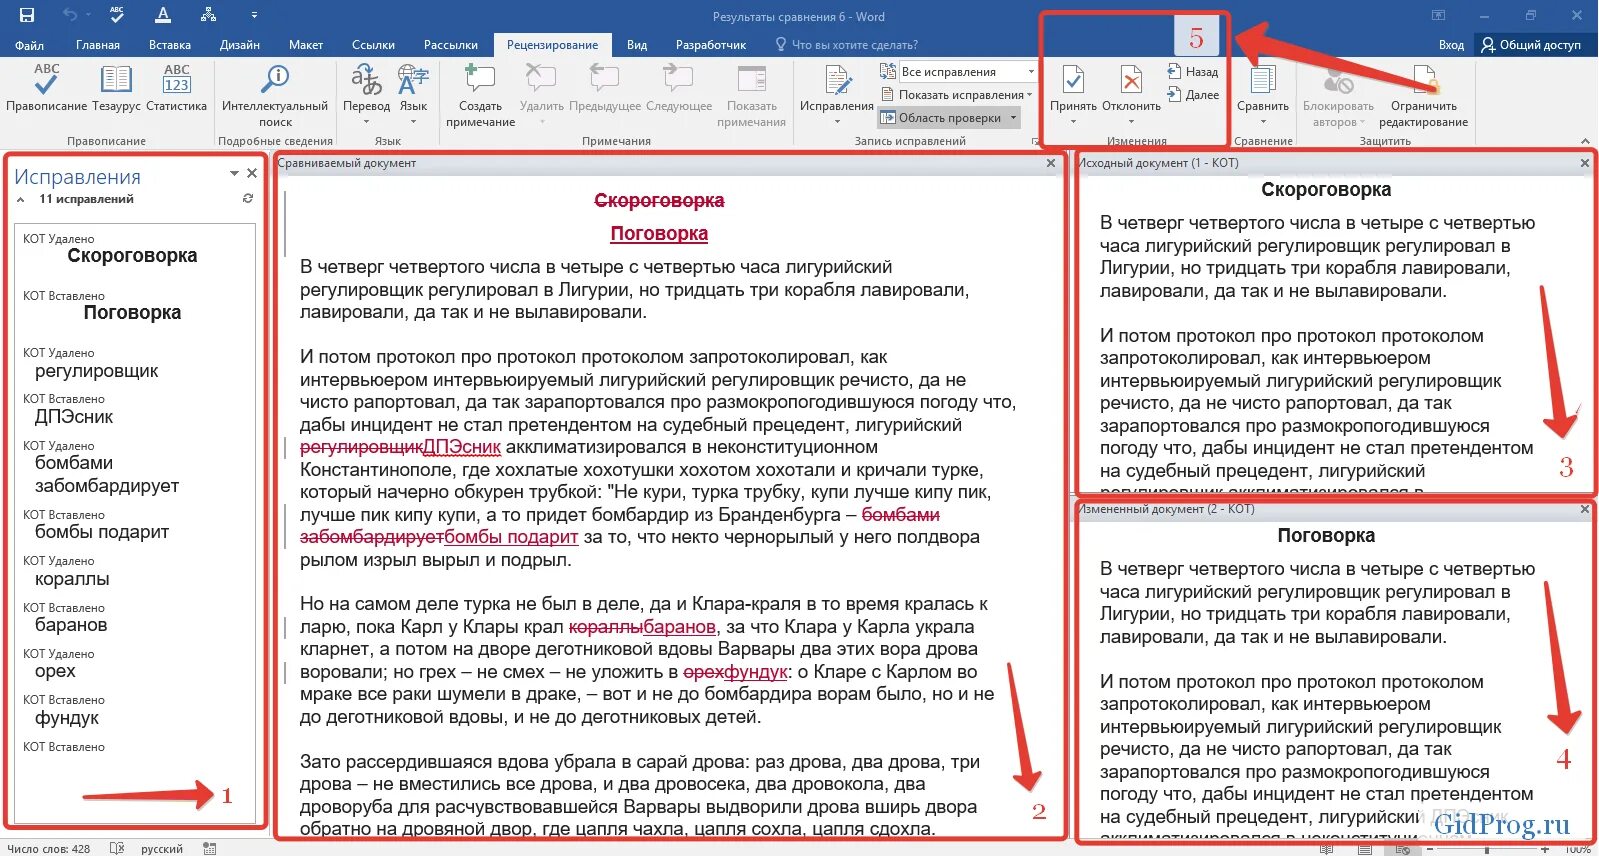Viewport: 1599px width, 856px height.
Task: Undo the last action in title bar
Action: coord(70,15)
